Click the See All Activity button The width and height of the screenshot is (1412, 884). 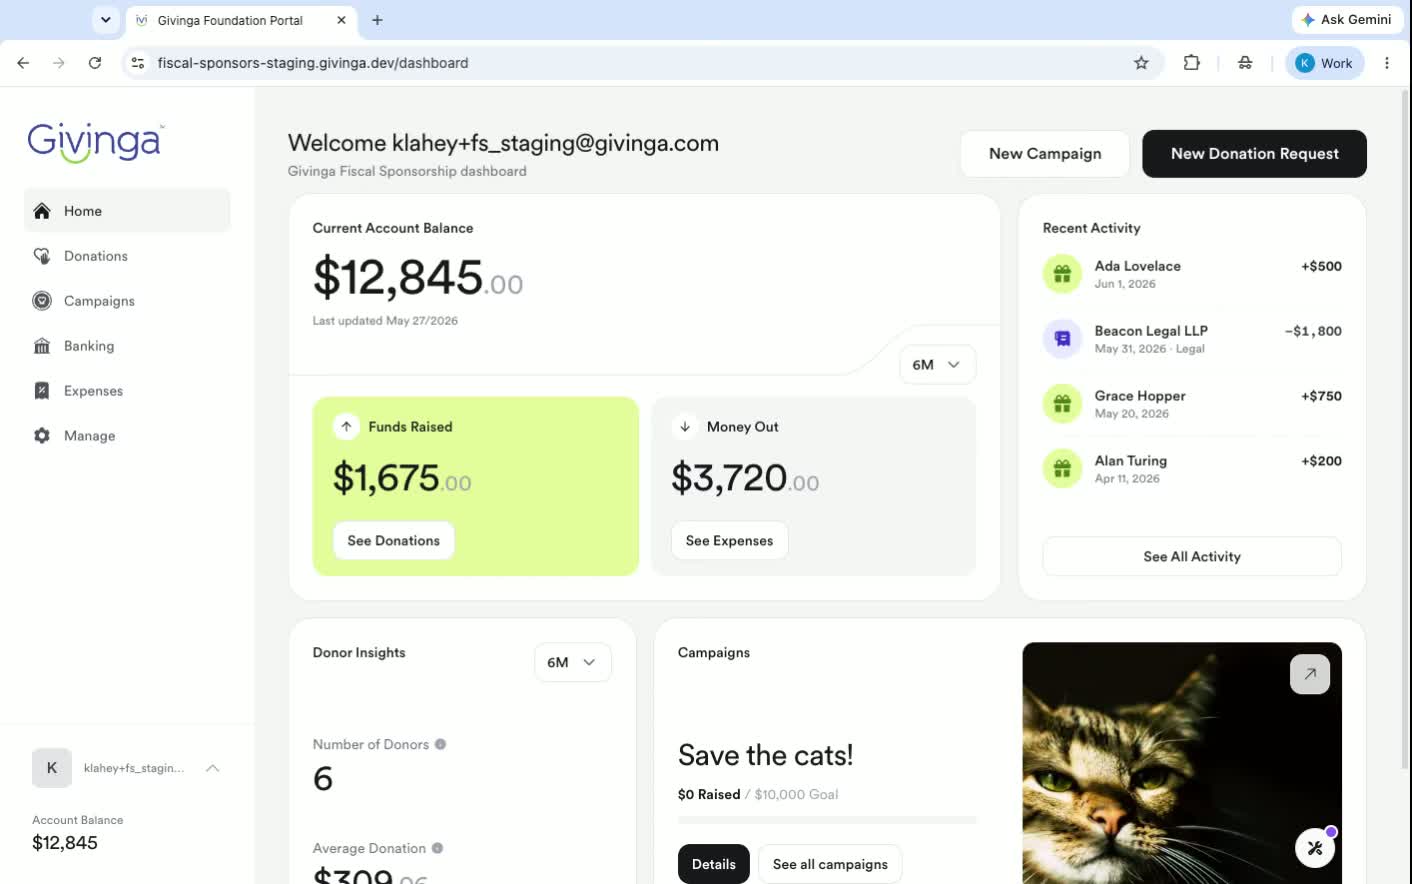[1192, 557]
